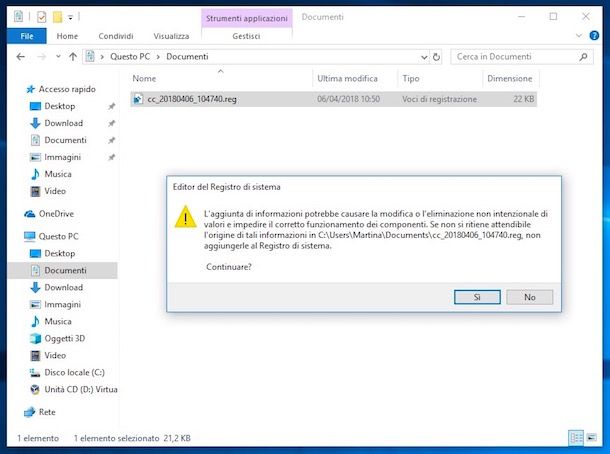The width and height of the screenshot is (610, 454).
Task: Close the Explorer window
Action: 585,16
